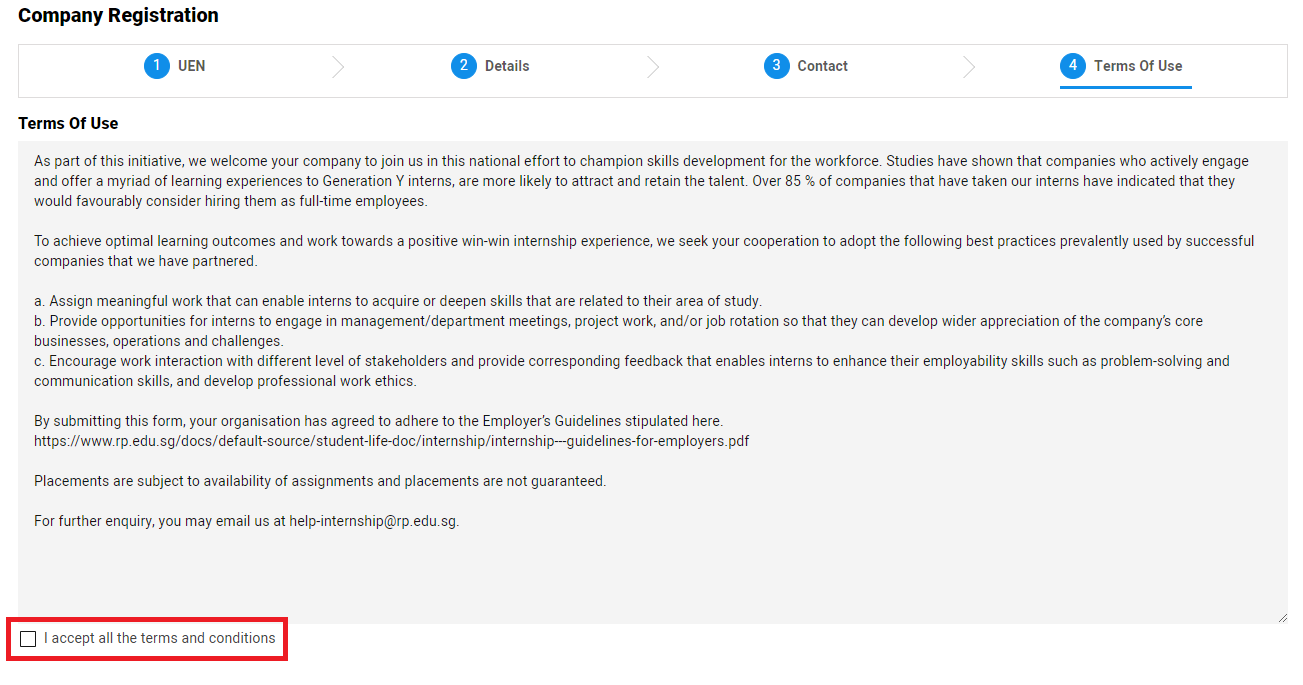Click the text area resize handle
Viewport: 1303px width, 685px height.
(1282, 618)
